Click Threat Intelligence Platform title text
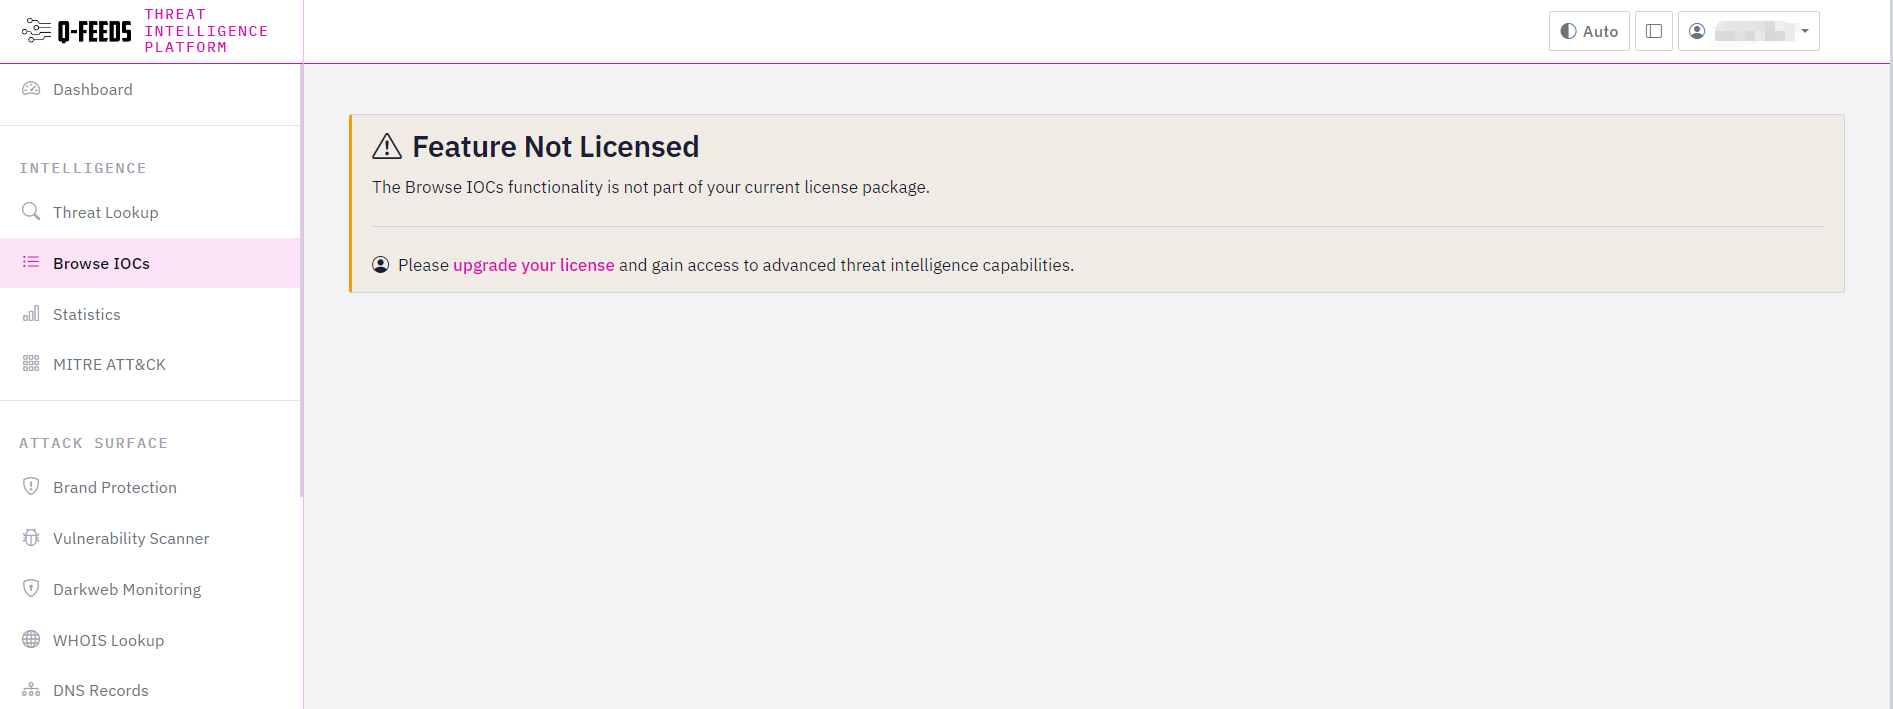This screenshot has height=709, width=1893. (x=206, y=31)
